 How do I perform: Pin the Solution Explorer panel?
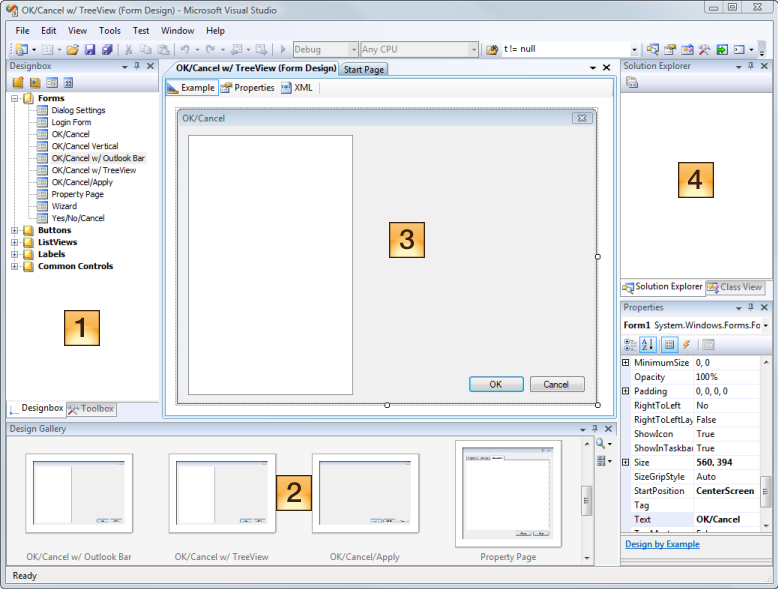[x=751, y=66]
